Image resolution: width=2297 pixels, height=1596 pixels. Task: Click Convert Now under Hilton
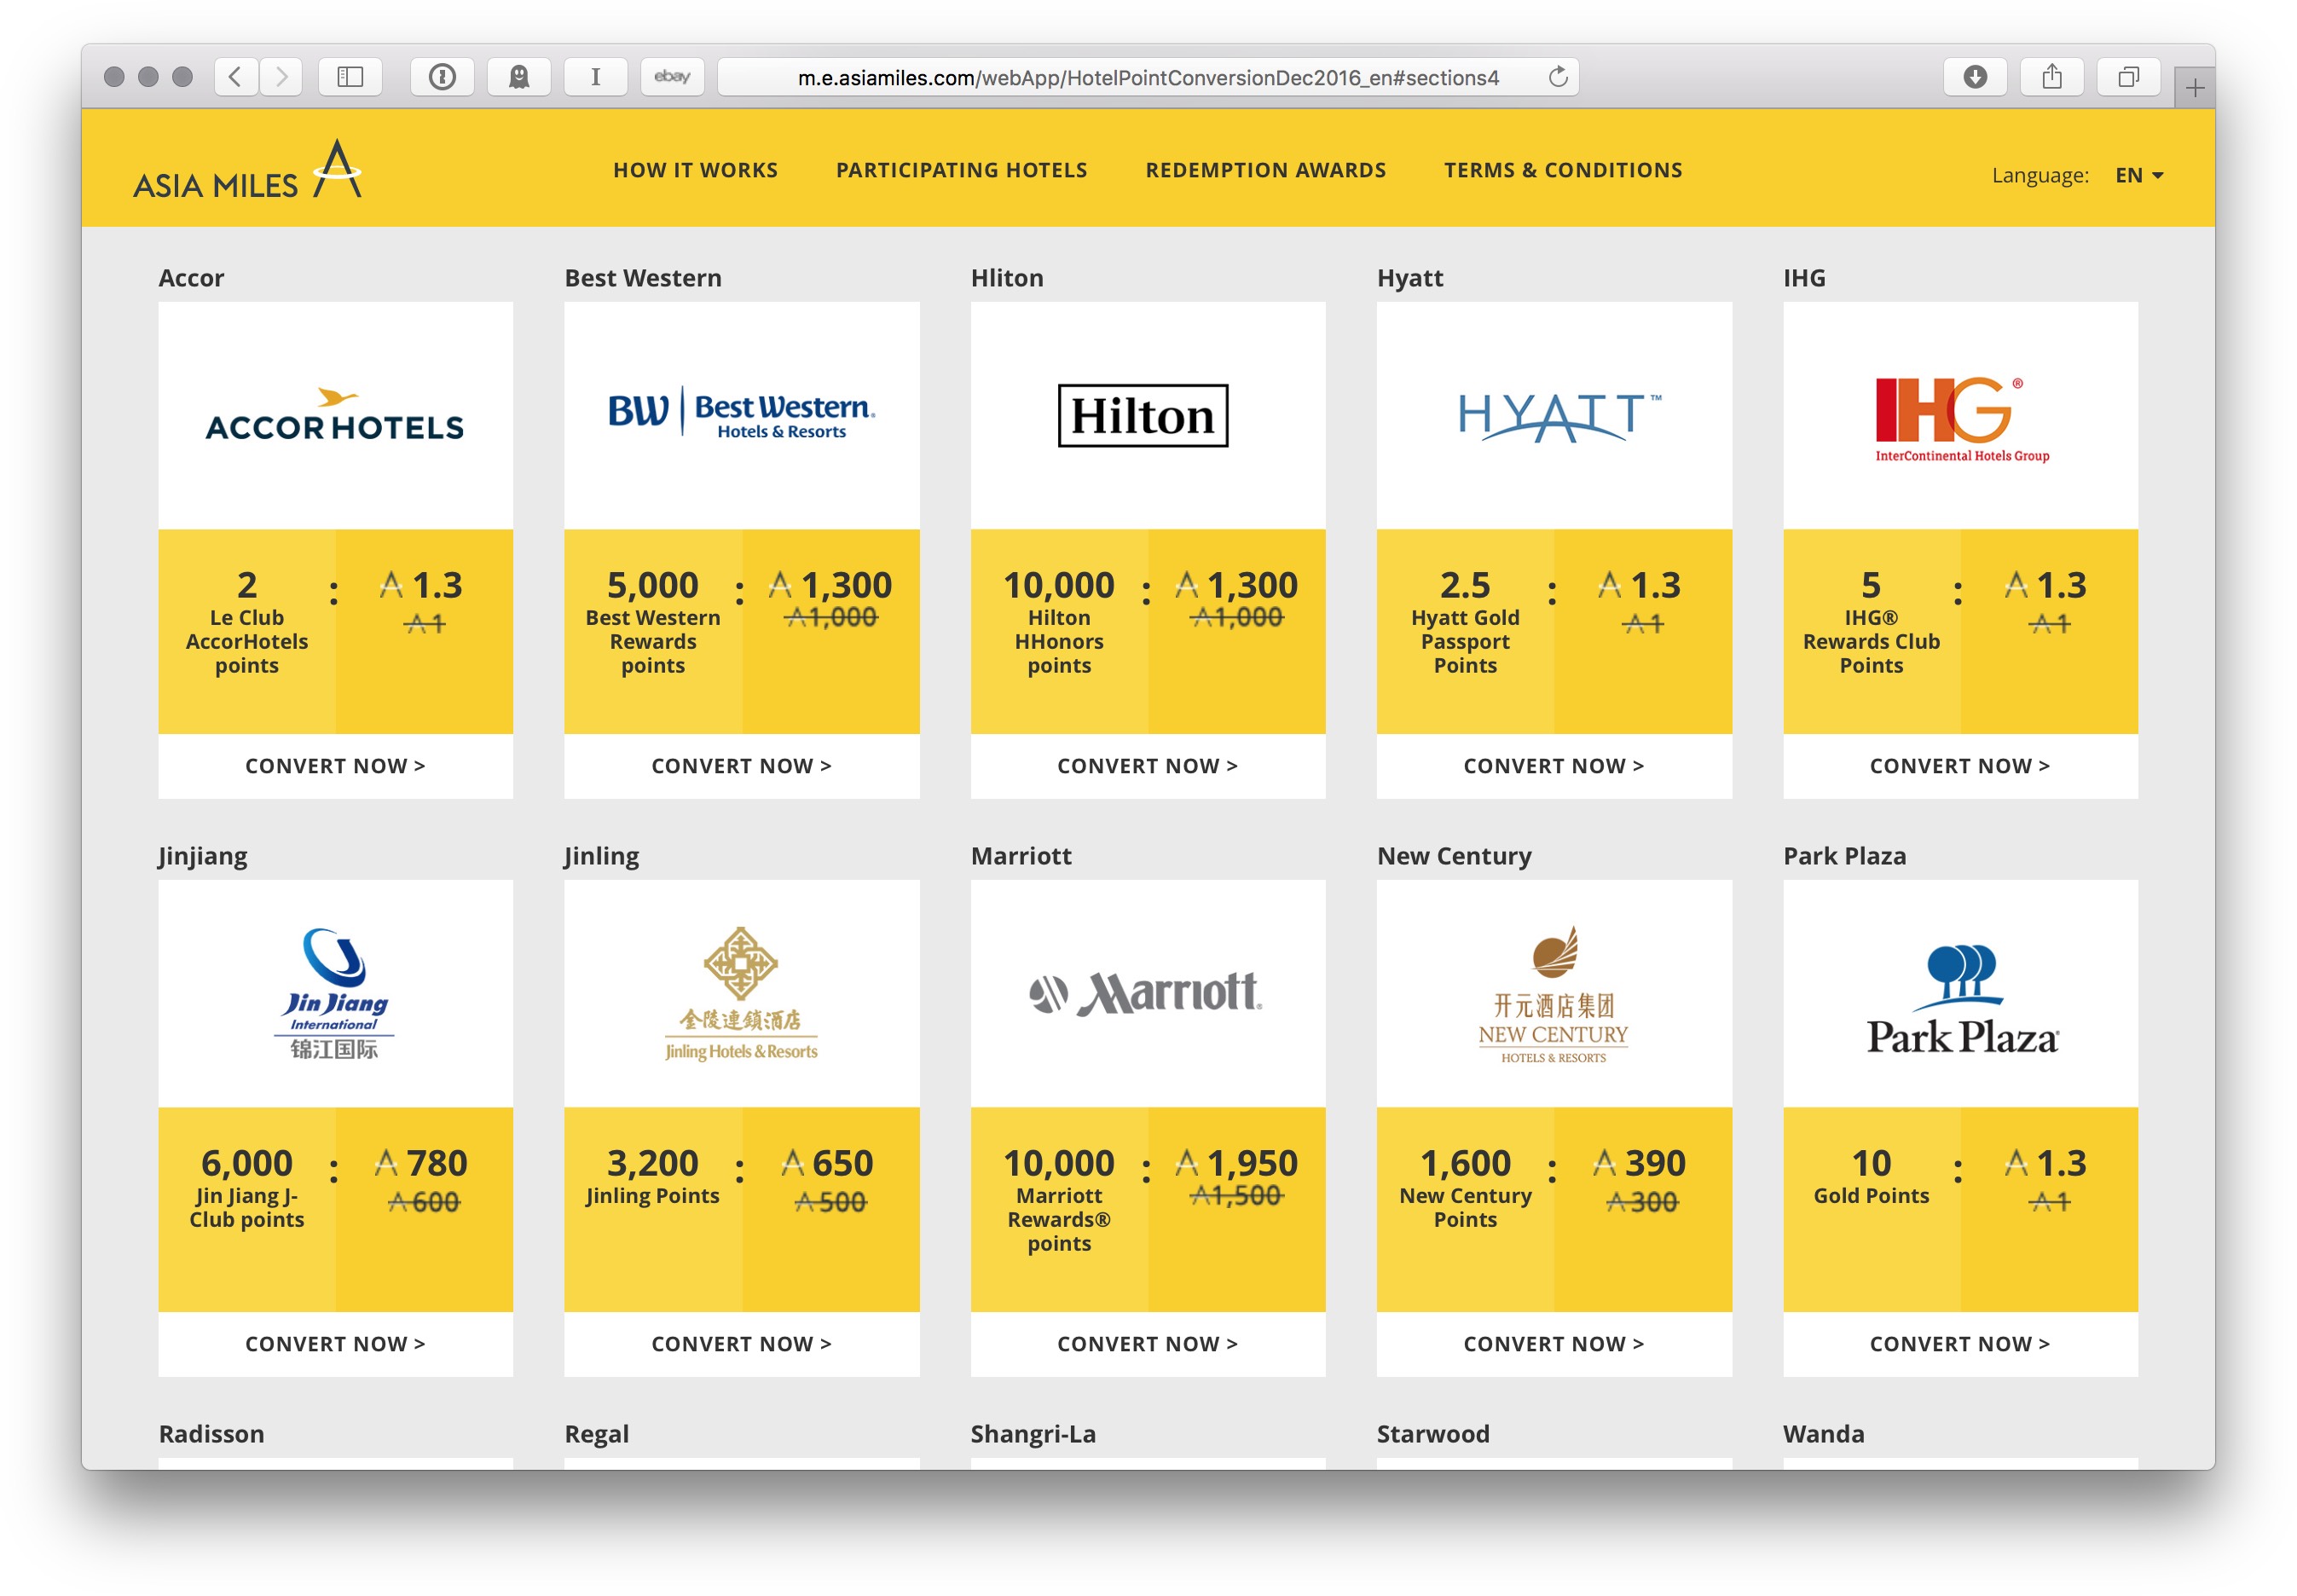tap(1147, 766)
